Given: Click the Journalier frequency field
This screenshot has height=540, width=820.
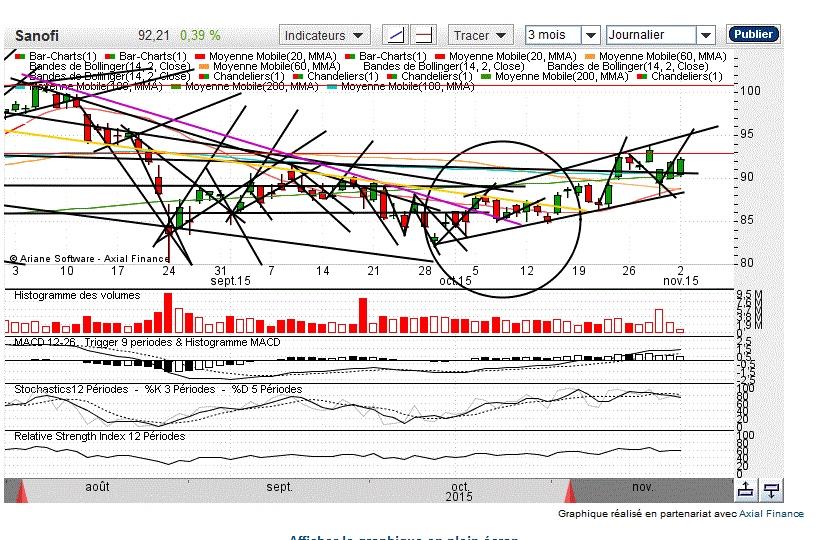Looking at the screenshot, I should point(651,35).
